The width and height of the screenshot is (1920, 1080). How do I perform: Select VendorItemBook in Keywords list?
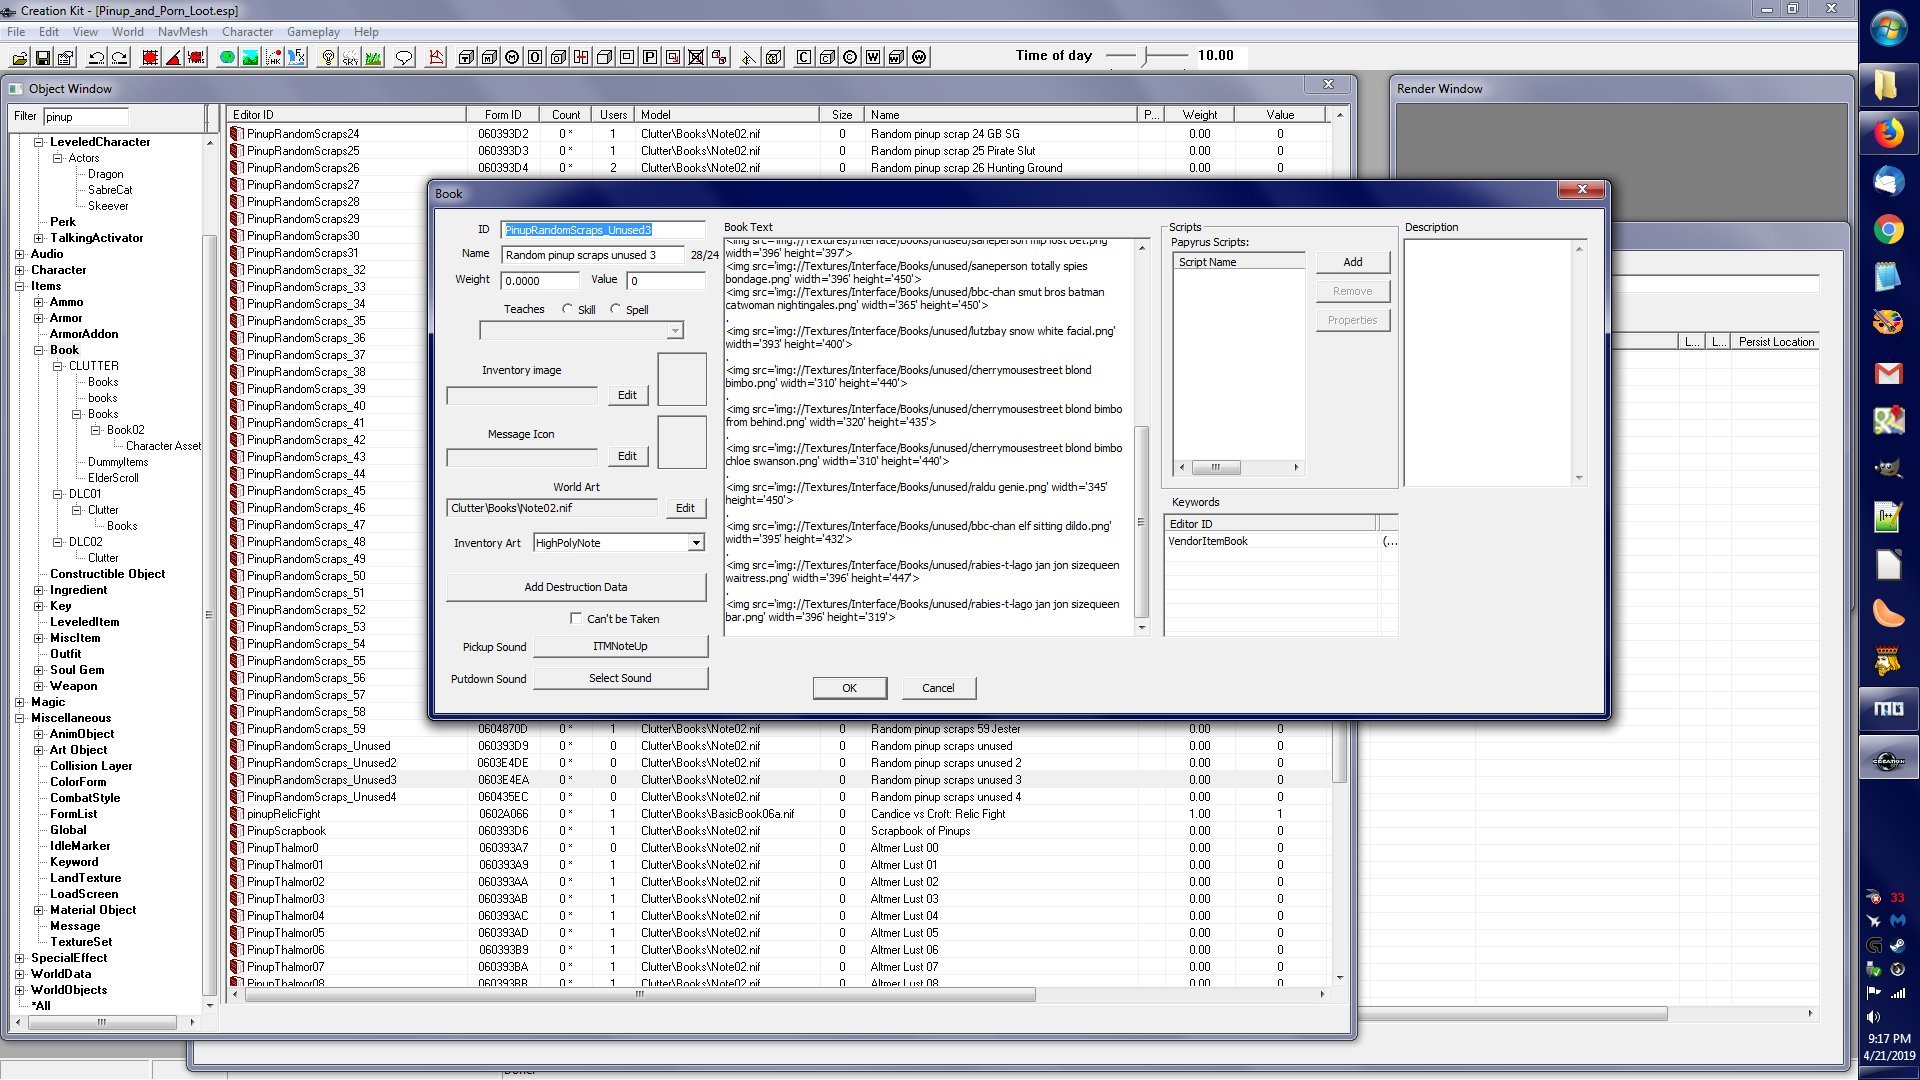[1280, 541]
